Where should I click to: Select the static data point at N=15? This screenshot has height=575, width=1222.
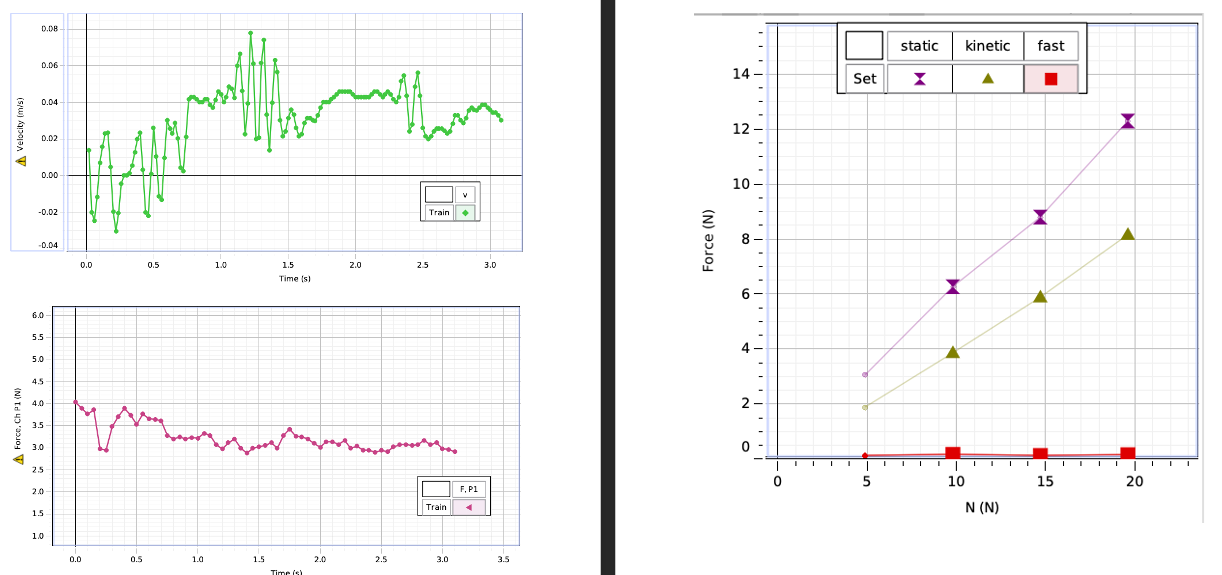click(x=1040, y=217)
